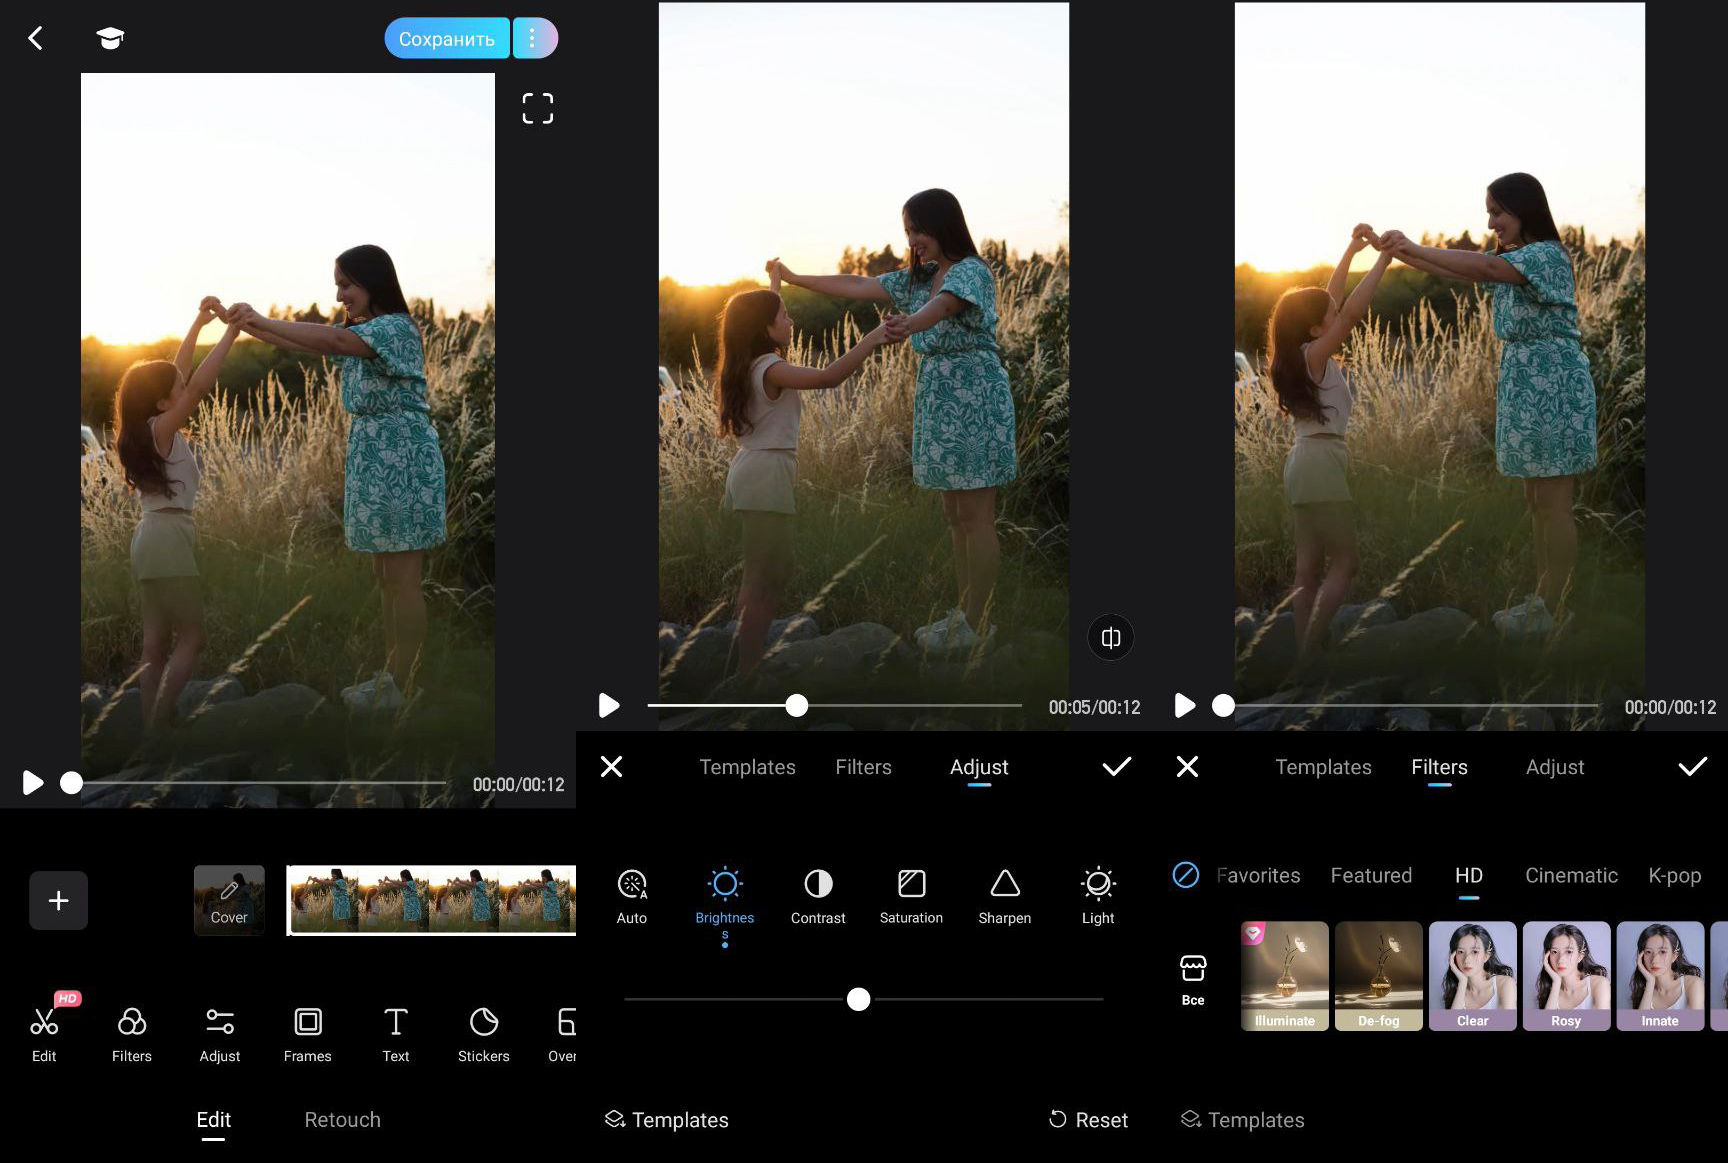This screenshot has height=1163, width=1728.
Task: Open the Featured filter category
Action: [x=1371, y=876]
